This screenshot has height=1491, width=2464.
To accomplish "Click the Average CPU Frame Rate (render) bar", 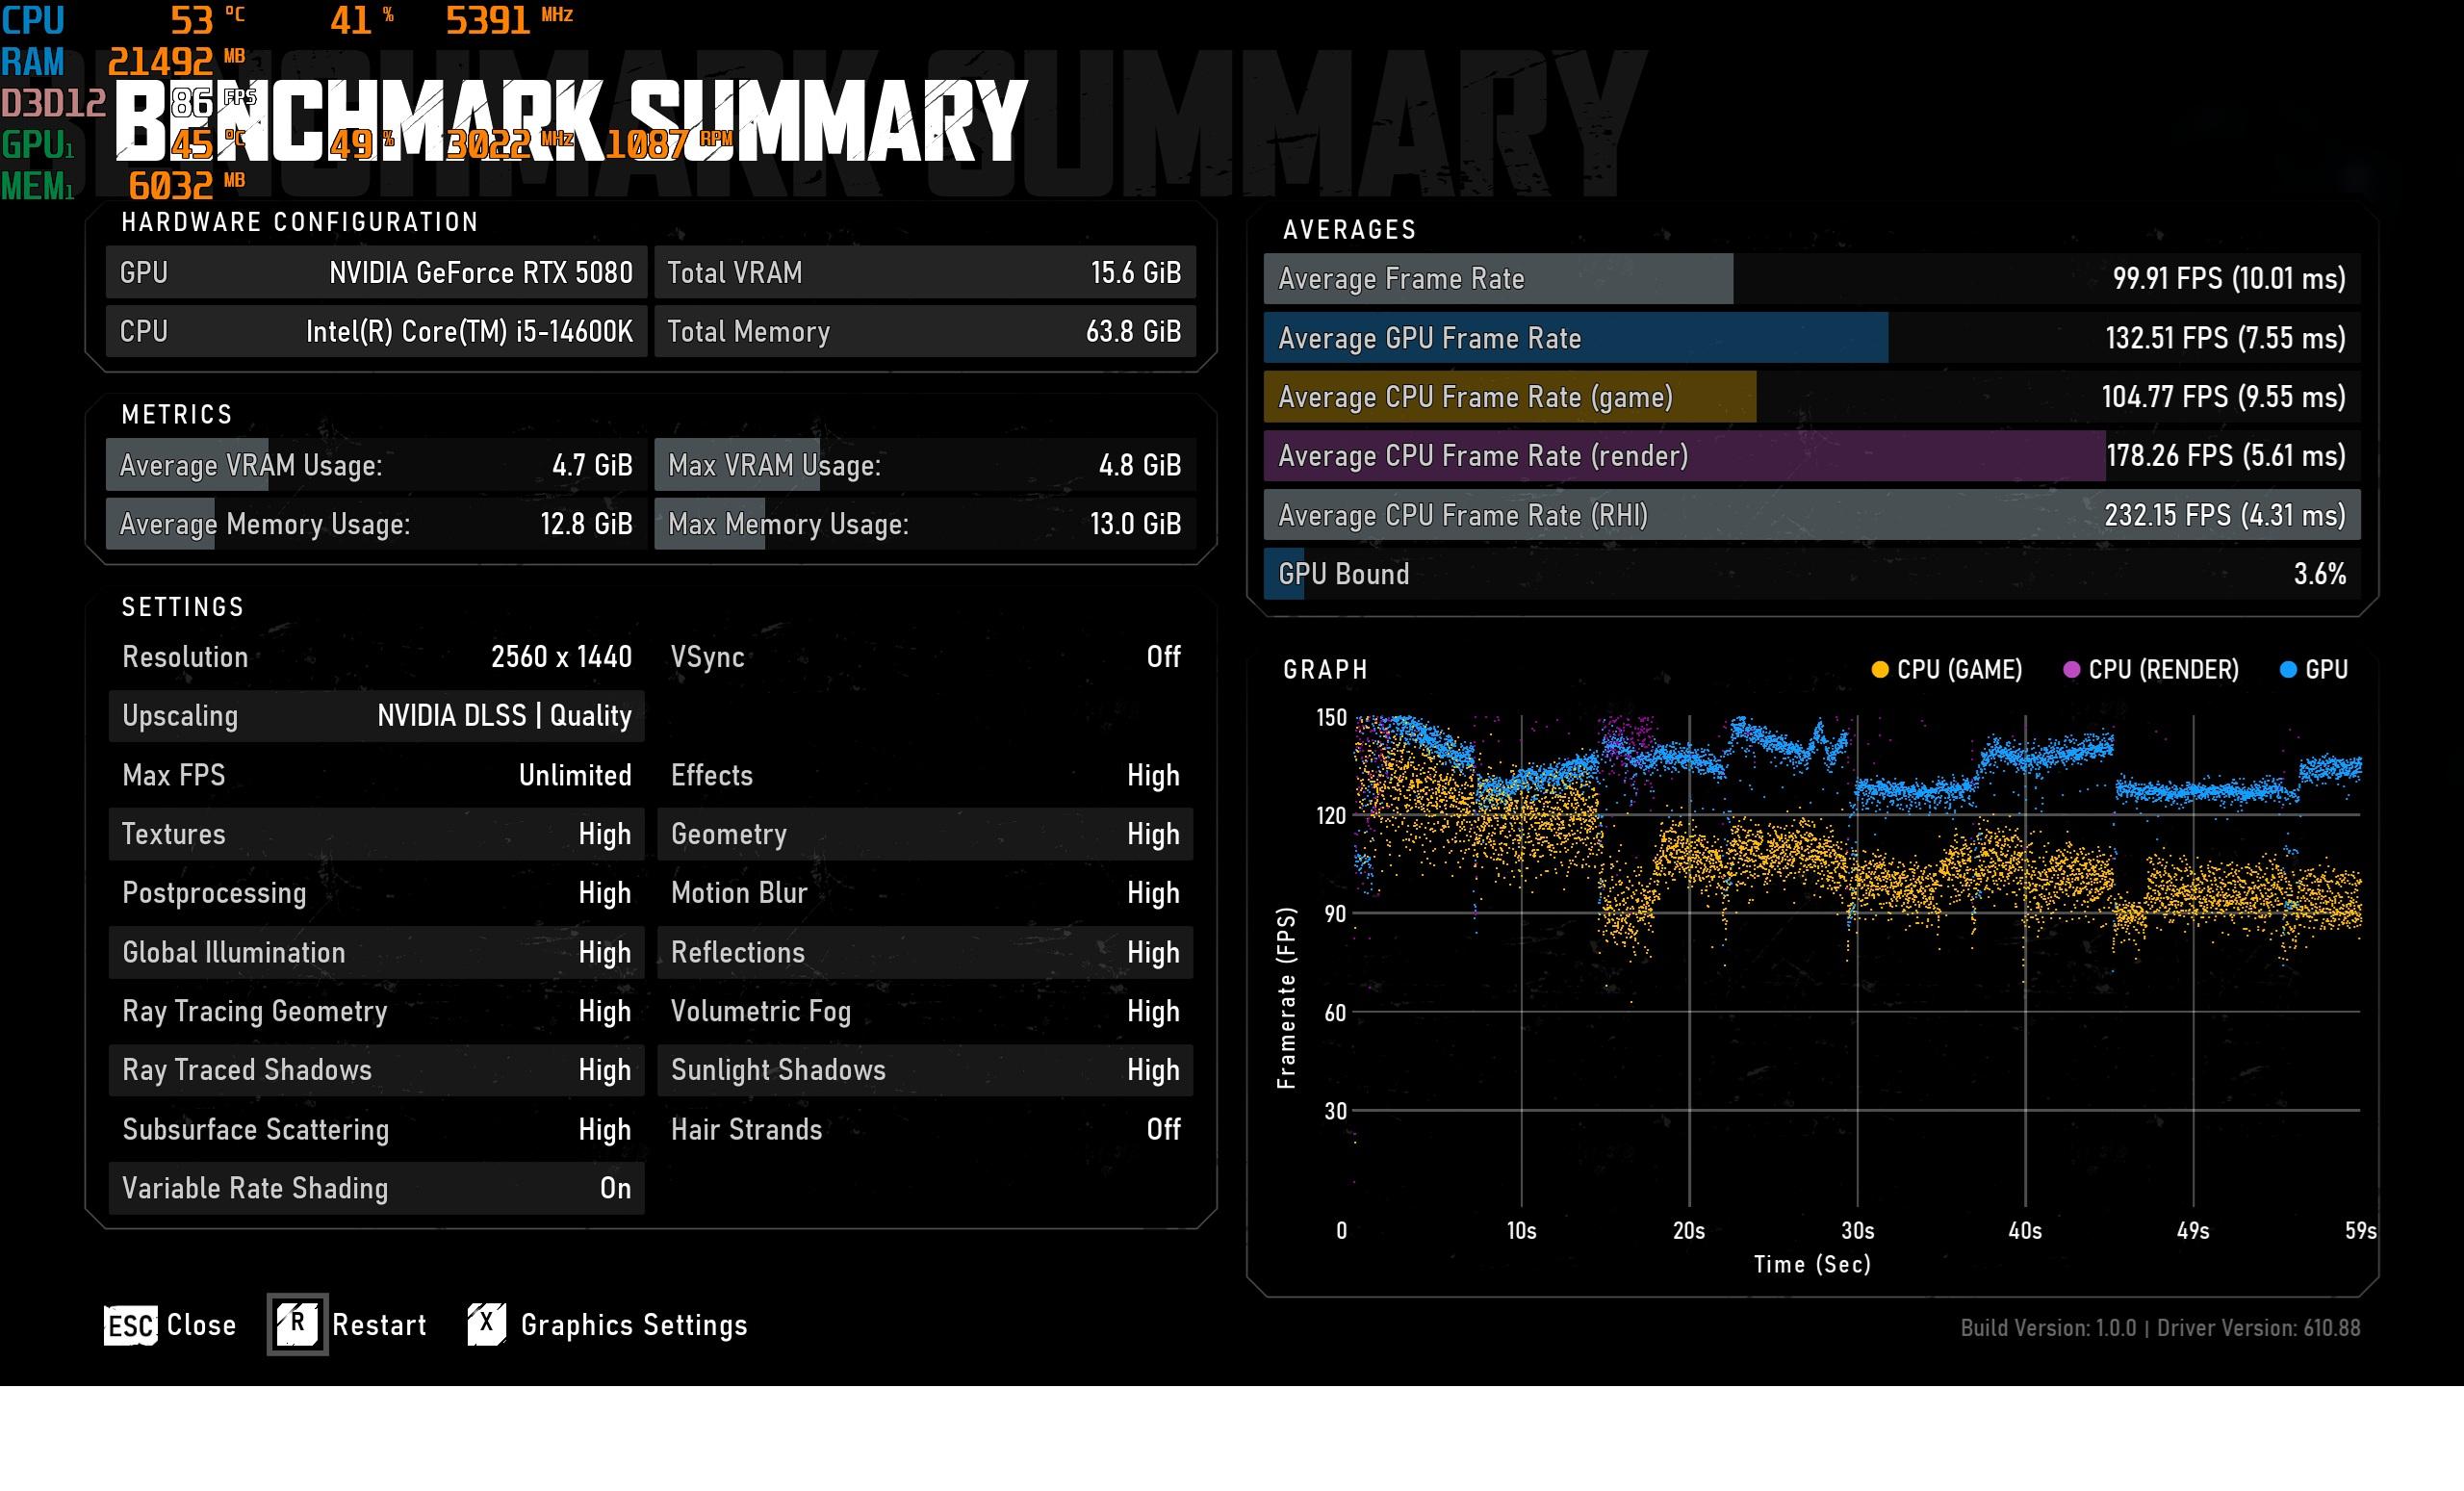I will (x=1812, y=456).
